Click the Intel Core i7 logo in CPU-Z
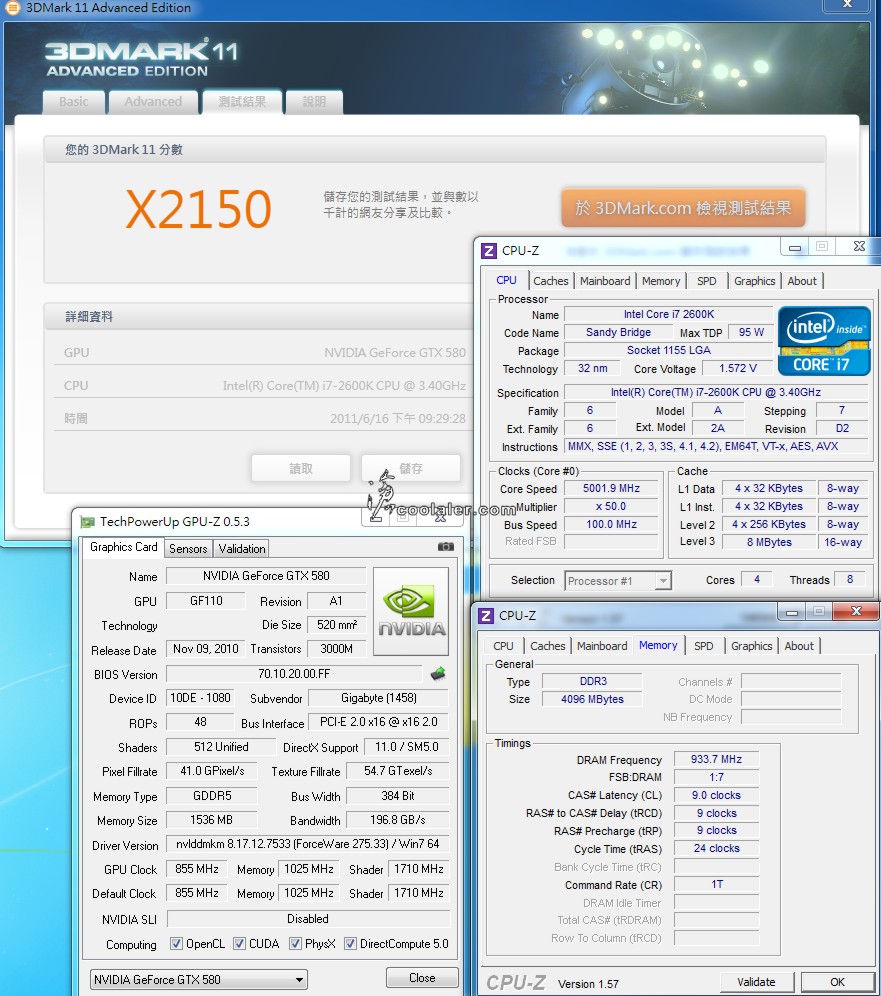Screen dimensions: 881x996 coord(824,341)
